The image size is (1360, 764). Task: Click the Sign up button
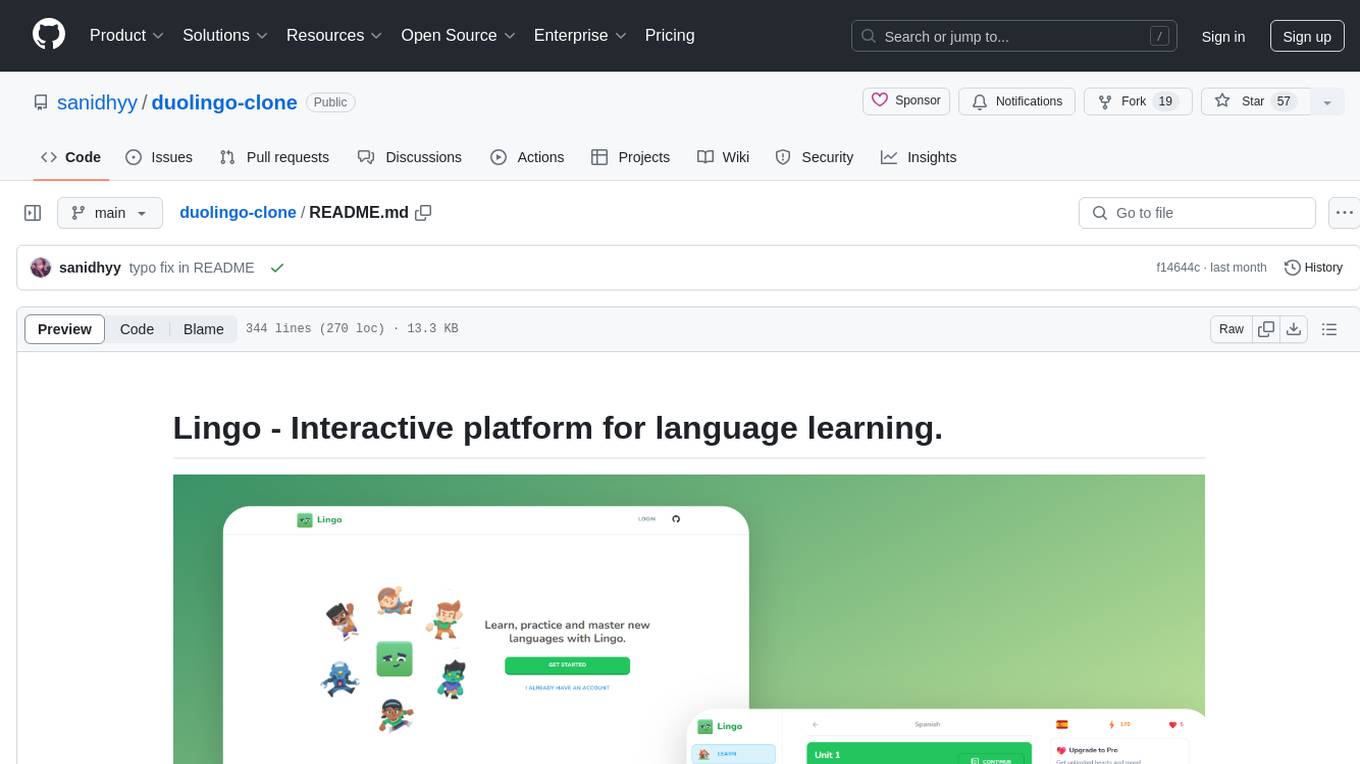(x=1306, y=36)
